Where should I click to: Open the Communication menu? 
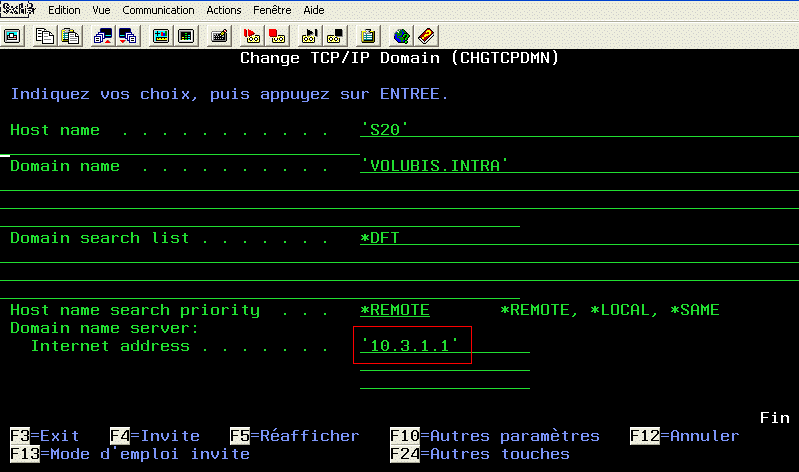[159, 9]
